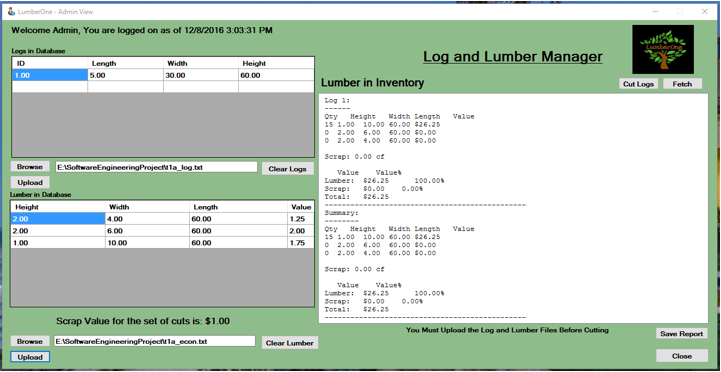Click Browse next to the log file path

pos(30,166)
